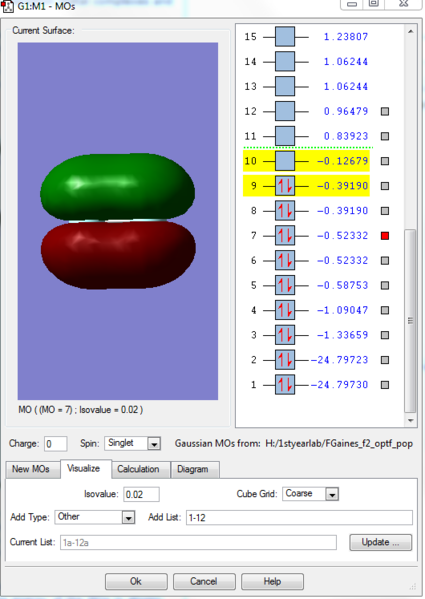This screenshot has width=425, height=599.
Task: Click energy value 0.83923
Action: pos(346,136)
